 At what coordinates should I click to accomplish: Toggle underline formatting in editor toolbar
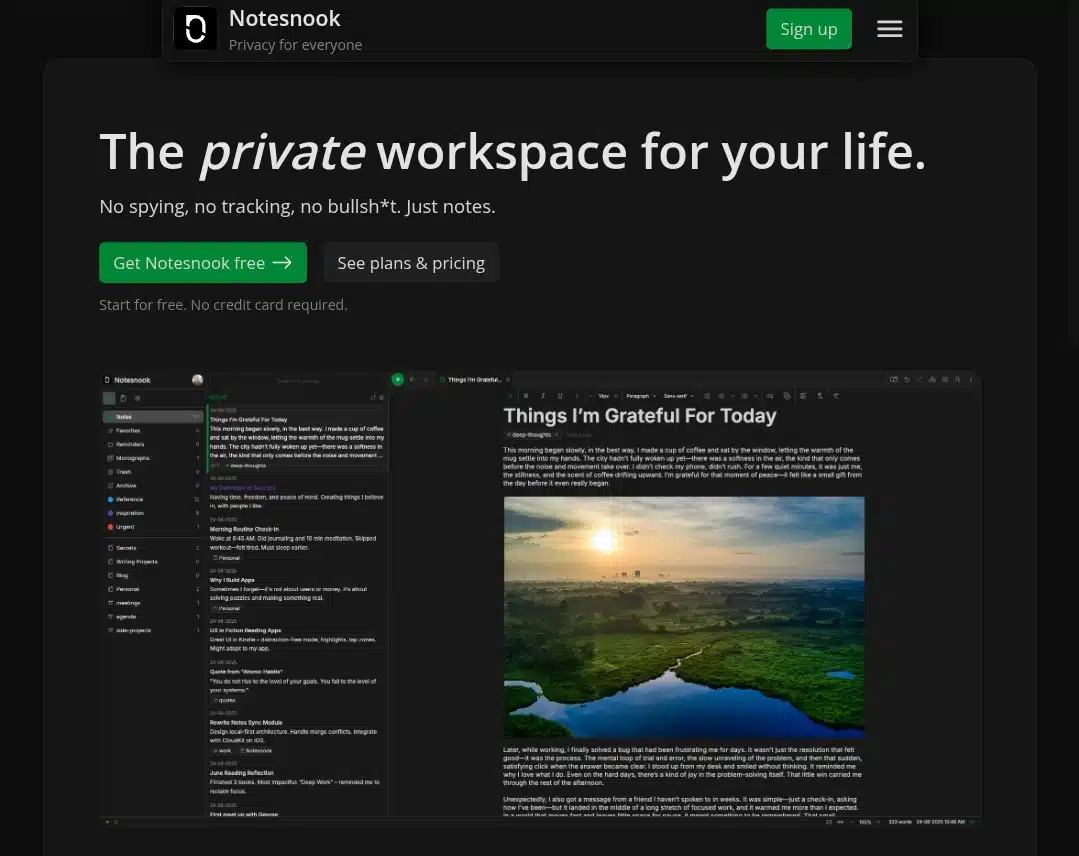(559, 396)
